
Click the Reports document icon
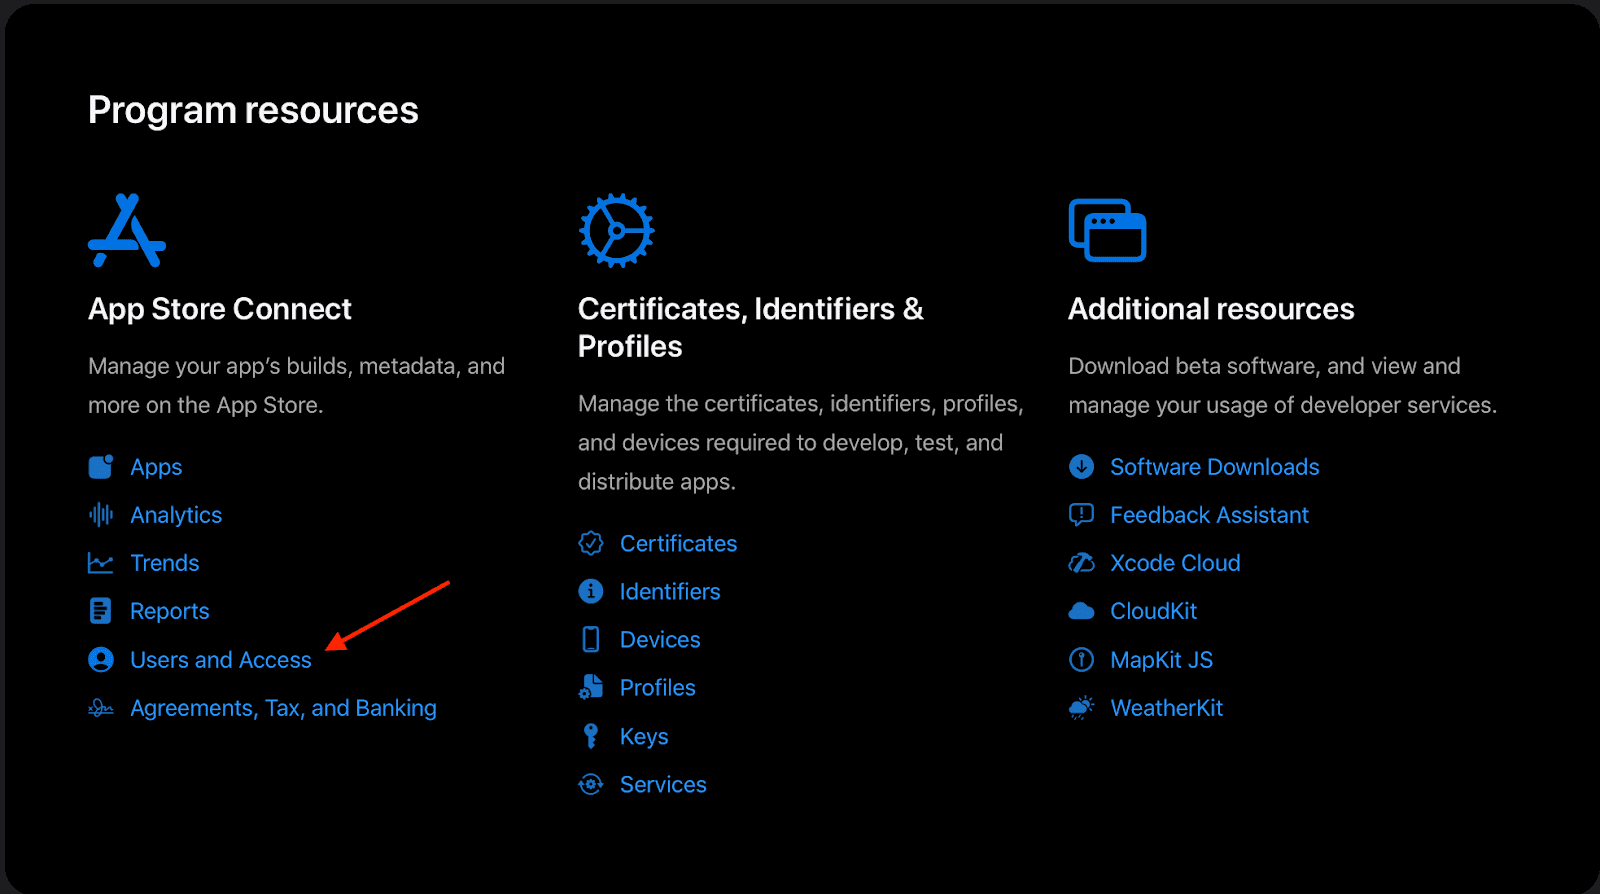(101, 611)
